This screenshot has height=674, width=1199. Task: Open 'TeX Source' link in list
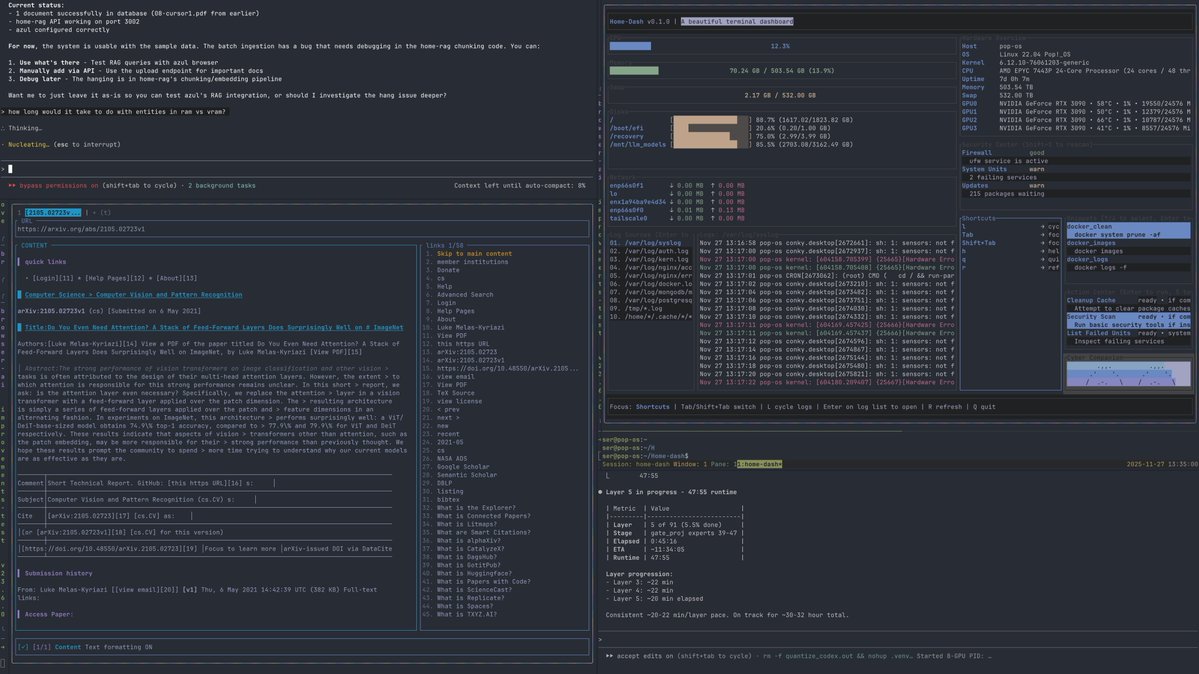pyautogui.click(x=456, y=392)
